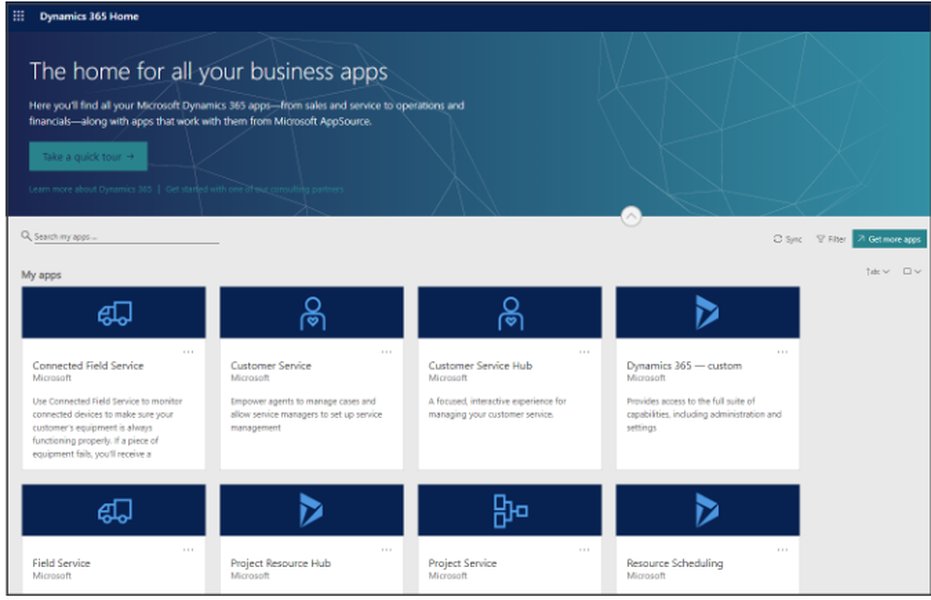Open more options for Customer Service card
The width and height of the screenshot is (931, 600).
[387, 352]
